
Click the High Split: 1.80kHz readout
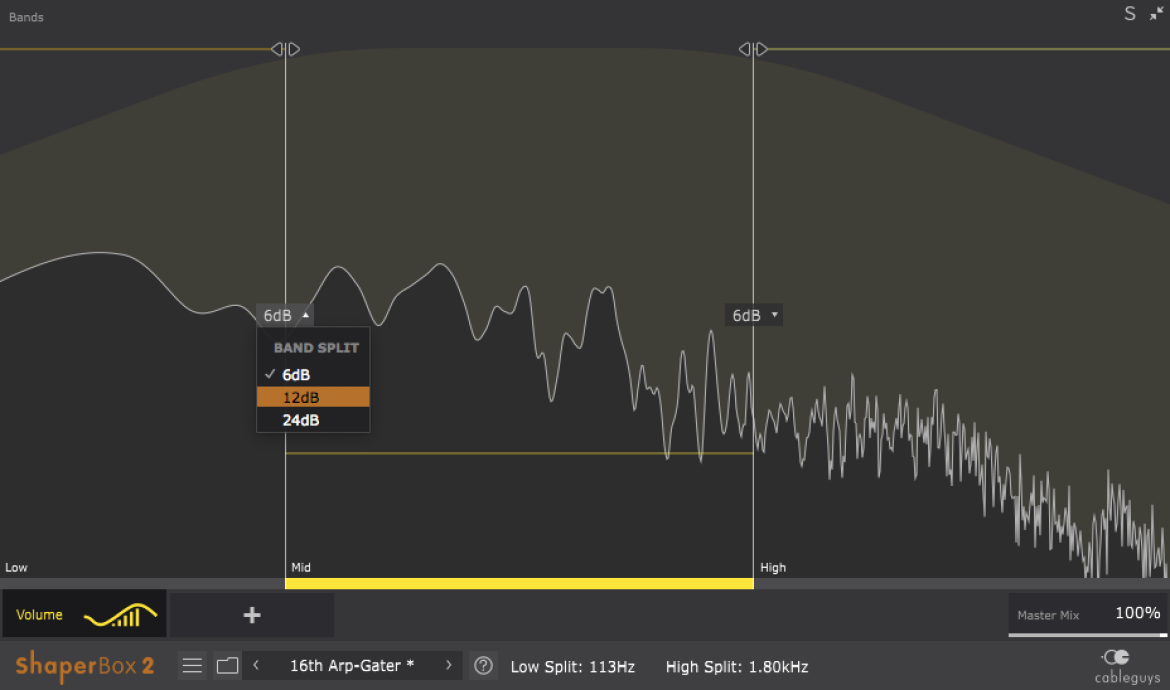tap(737, 667)
